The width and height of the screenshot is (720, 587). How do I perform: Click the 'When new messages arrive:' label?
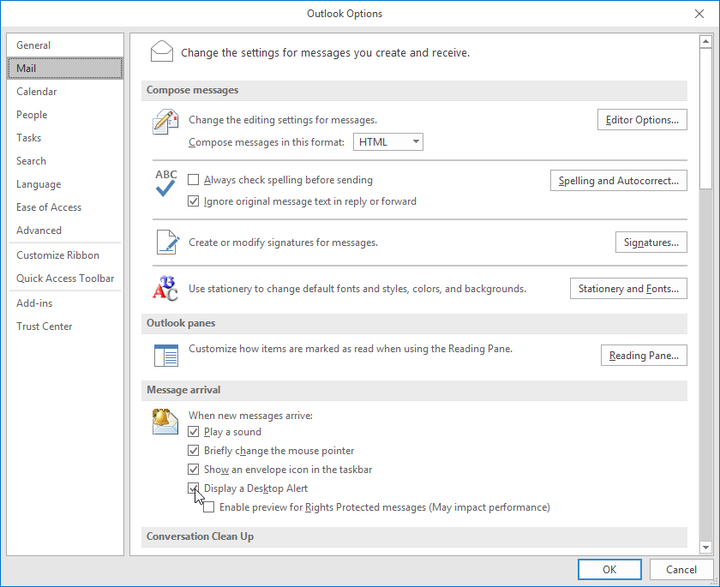point(251,415)
